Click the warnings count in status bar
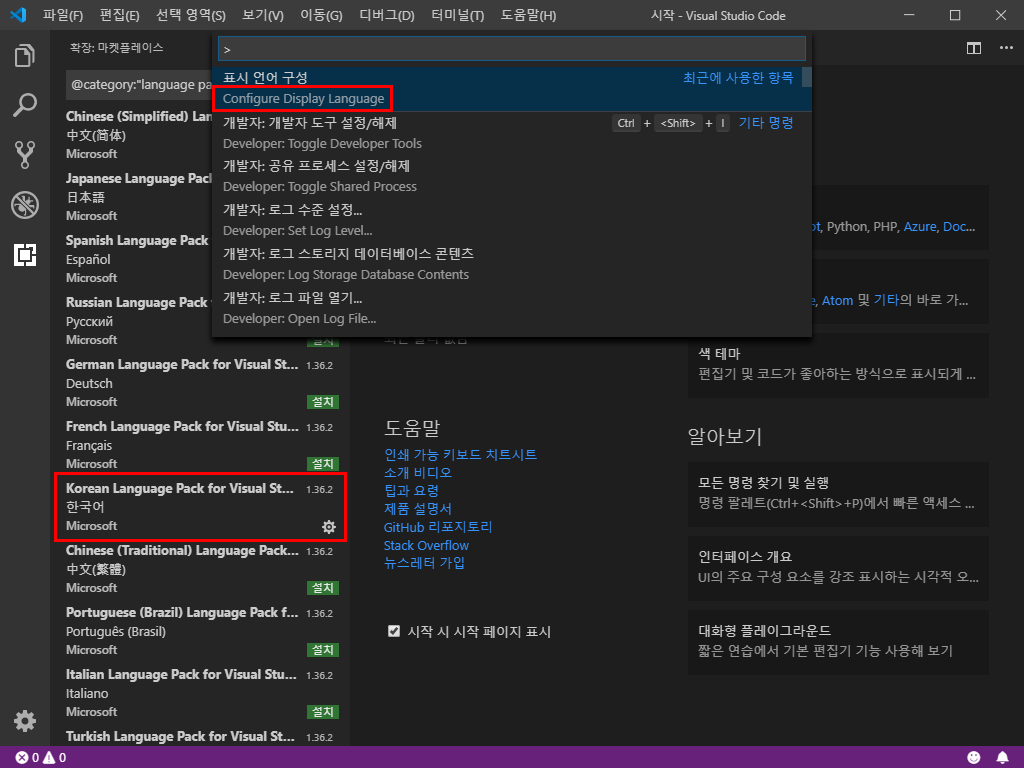Image resolution: width=1024 pixels, height=768 pixels. tap(54, 758)
